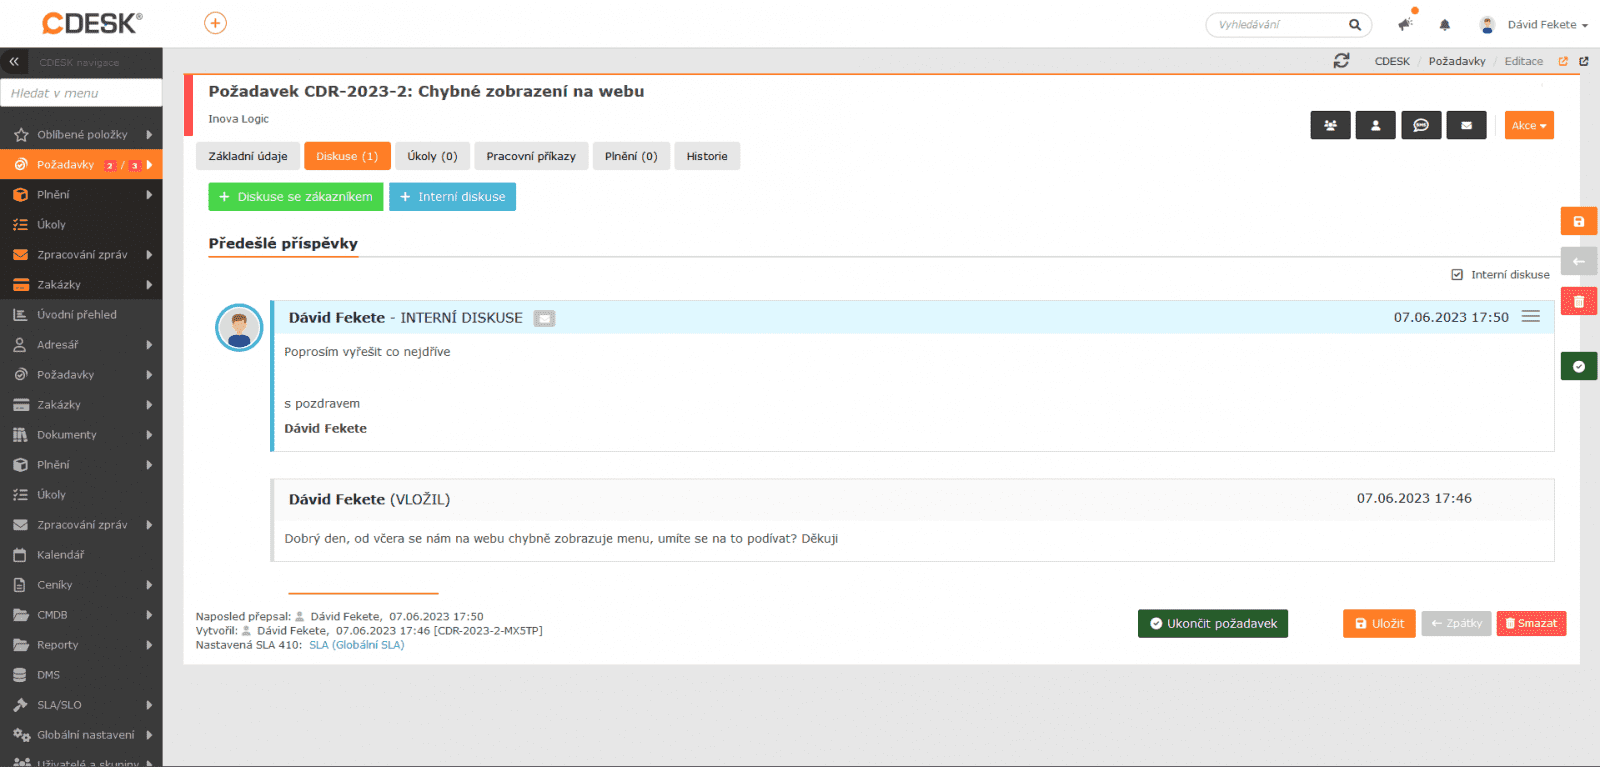Click the orange plus add-new icon
This screenshot has height=767, width=1600.
coord(215,23)
